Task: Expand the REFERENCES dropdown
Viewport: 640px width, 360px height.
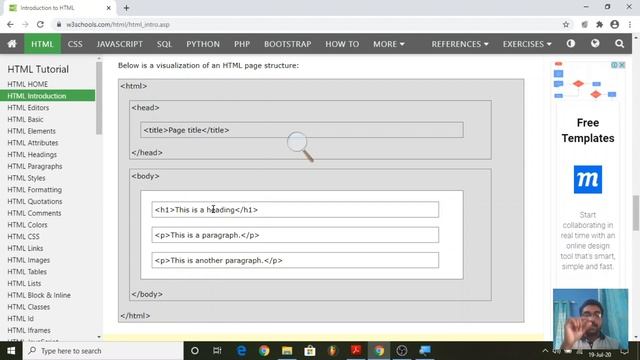Action: tap(460, 44)
